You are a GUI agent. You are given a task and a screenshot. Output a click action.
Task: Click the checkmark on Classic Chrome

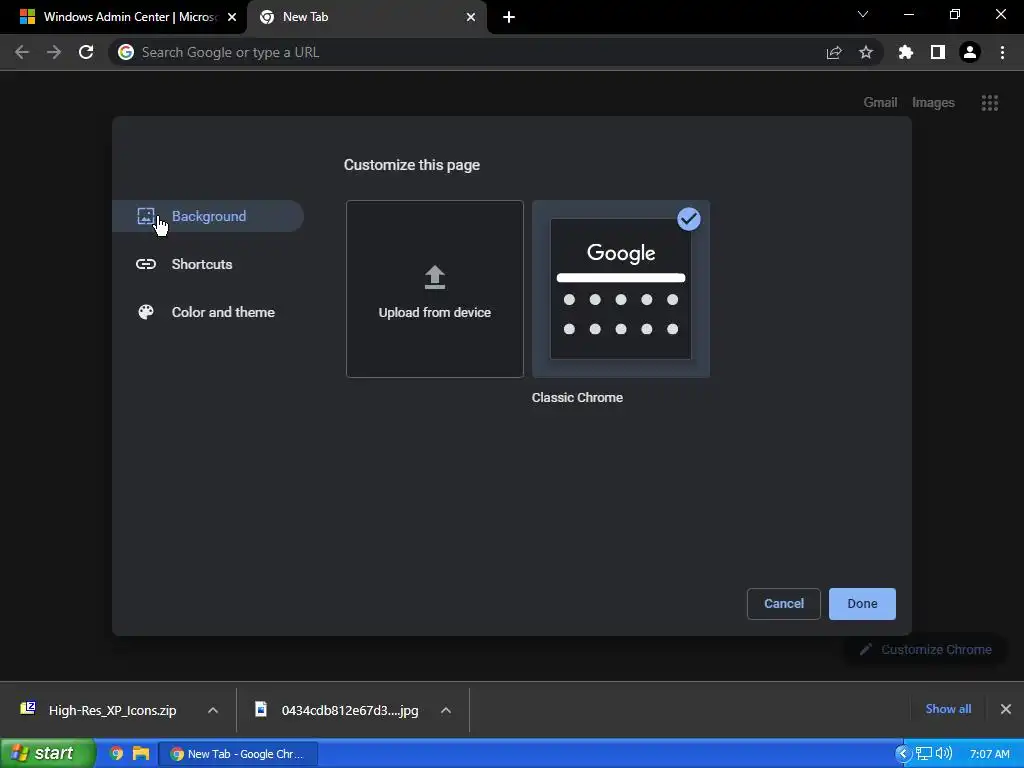coord(689,219)
